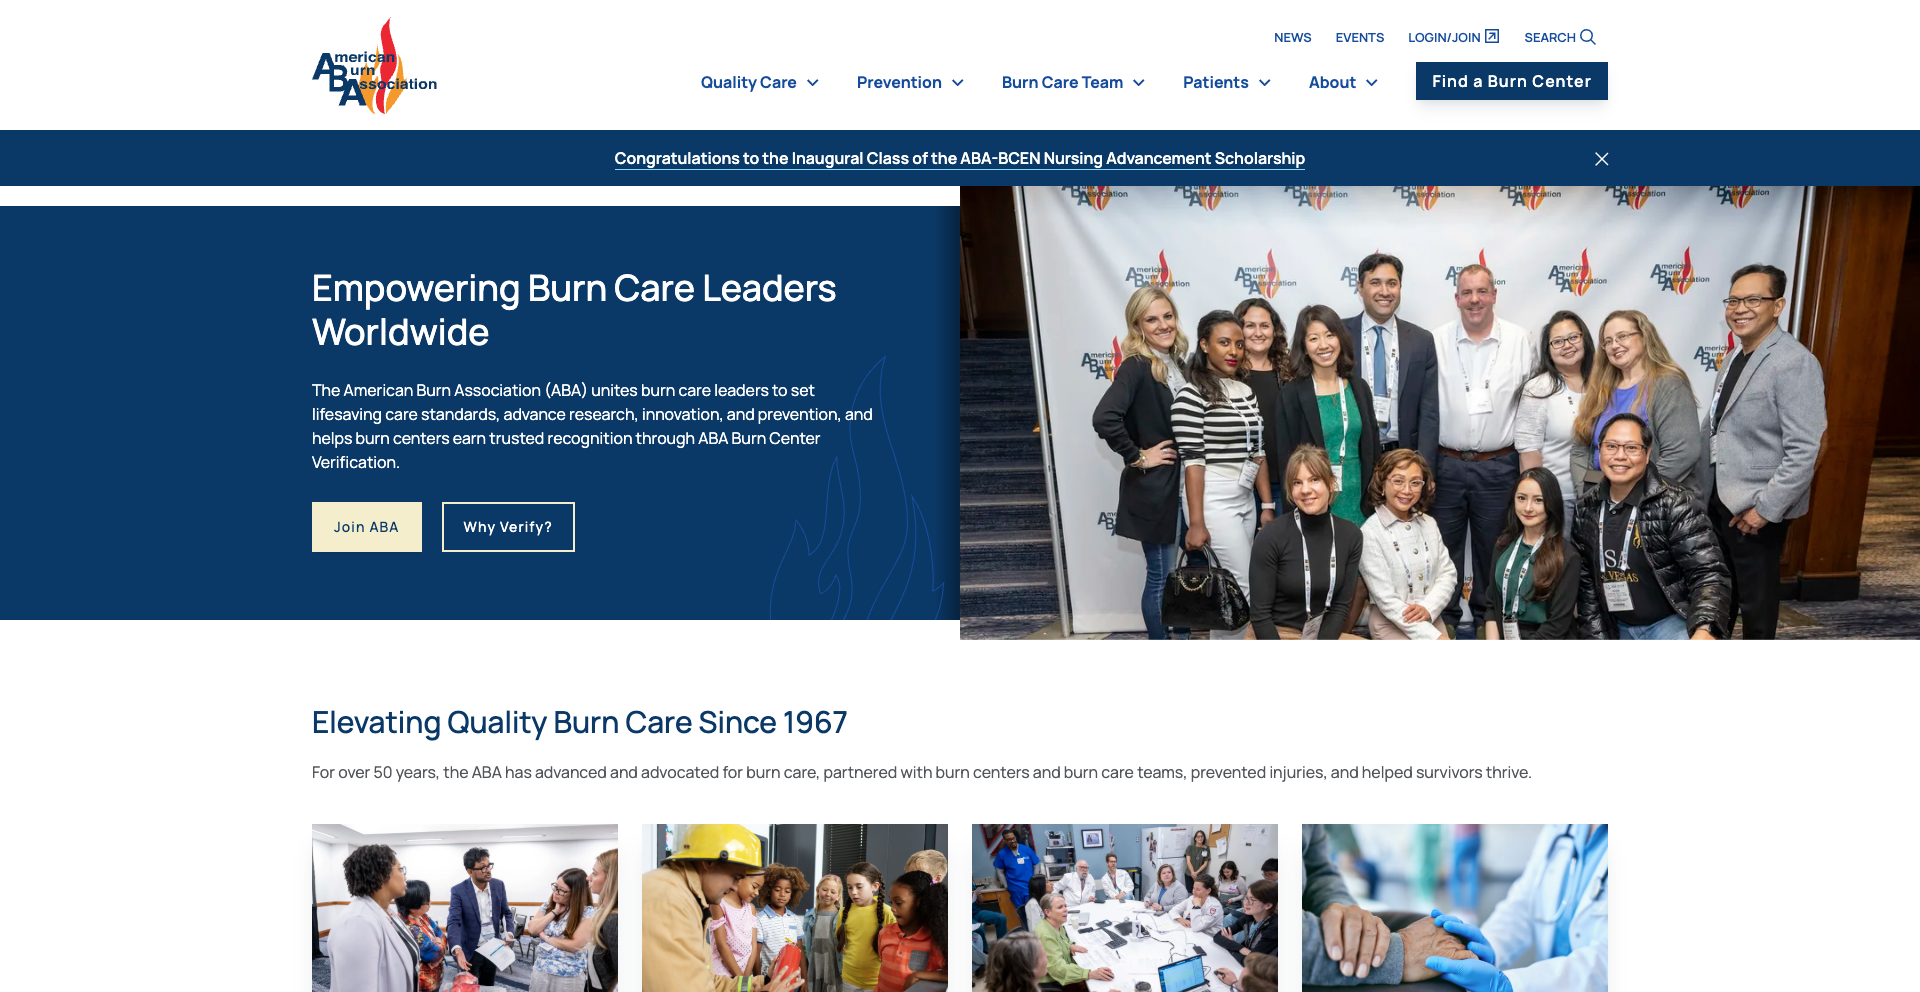Expand the Quality Care chevron
Viewport: 1920px width, 992px height.
(813, 83)
